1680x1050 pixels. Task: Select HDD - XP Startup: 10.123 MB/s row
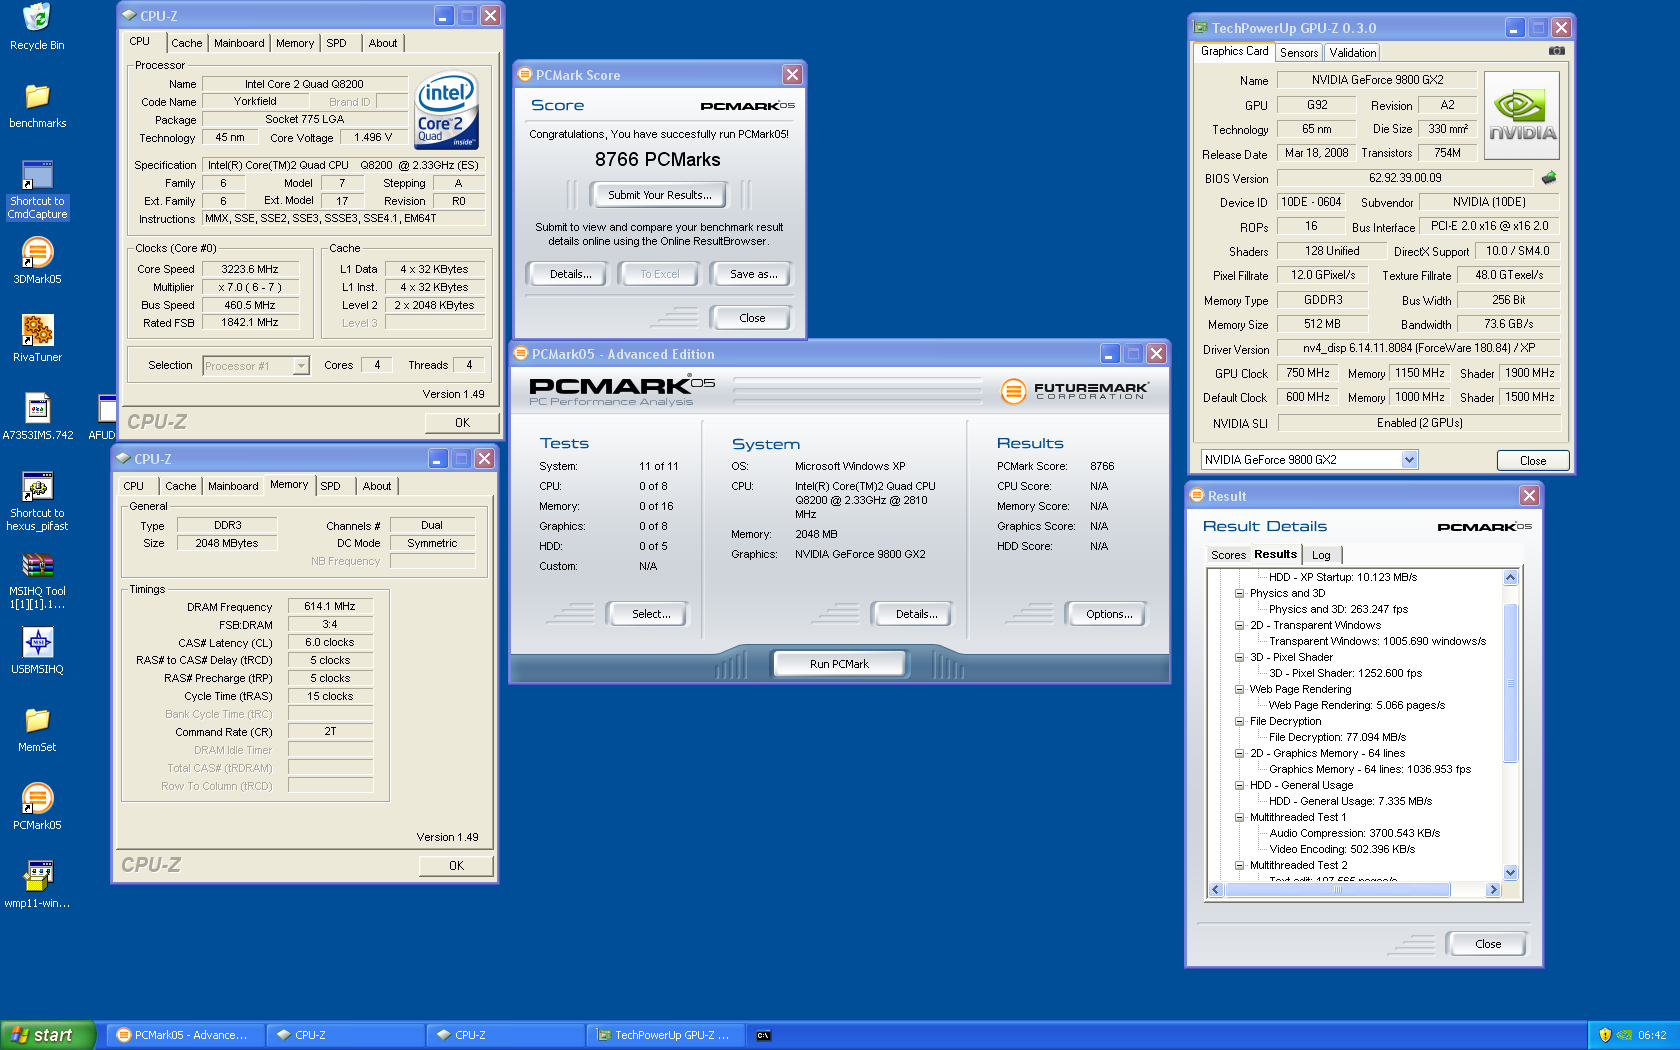tap(1343, 577)
